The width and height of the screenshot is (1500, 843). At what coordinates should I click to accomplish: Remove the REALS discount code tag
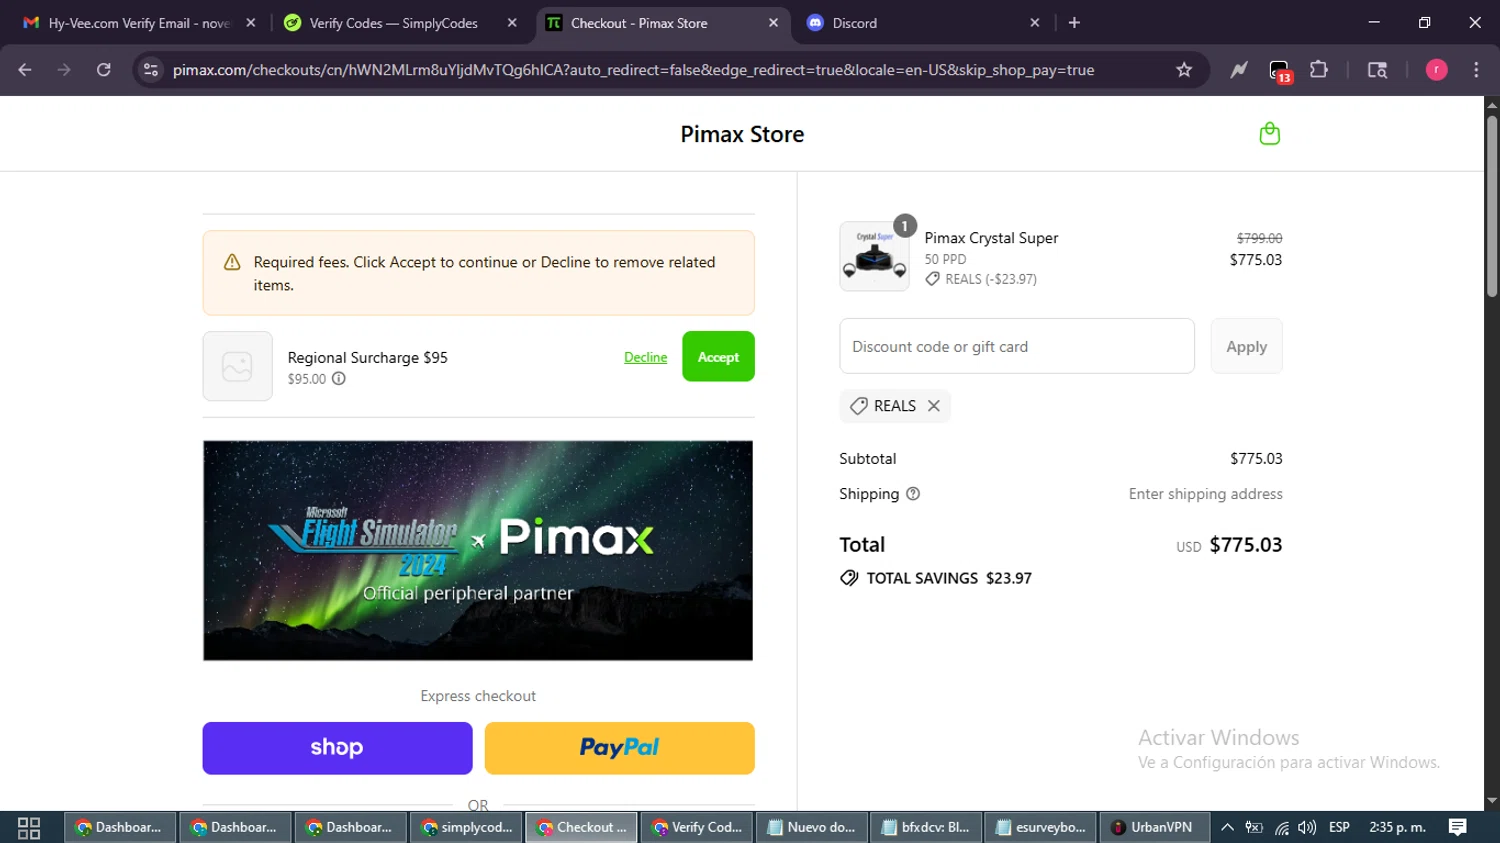(934, 405)
